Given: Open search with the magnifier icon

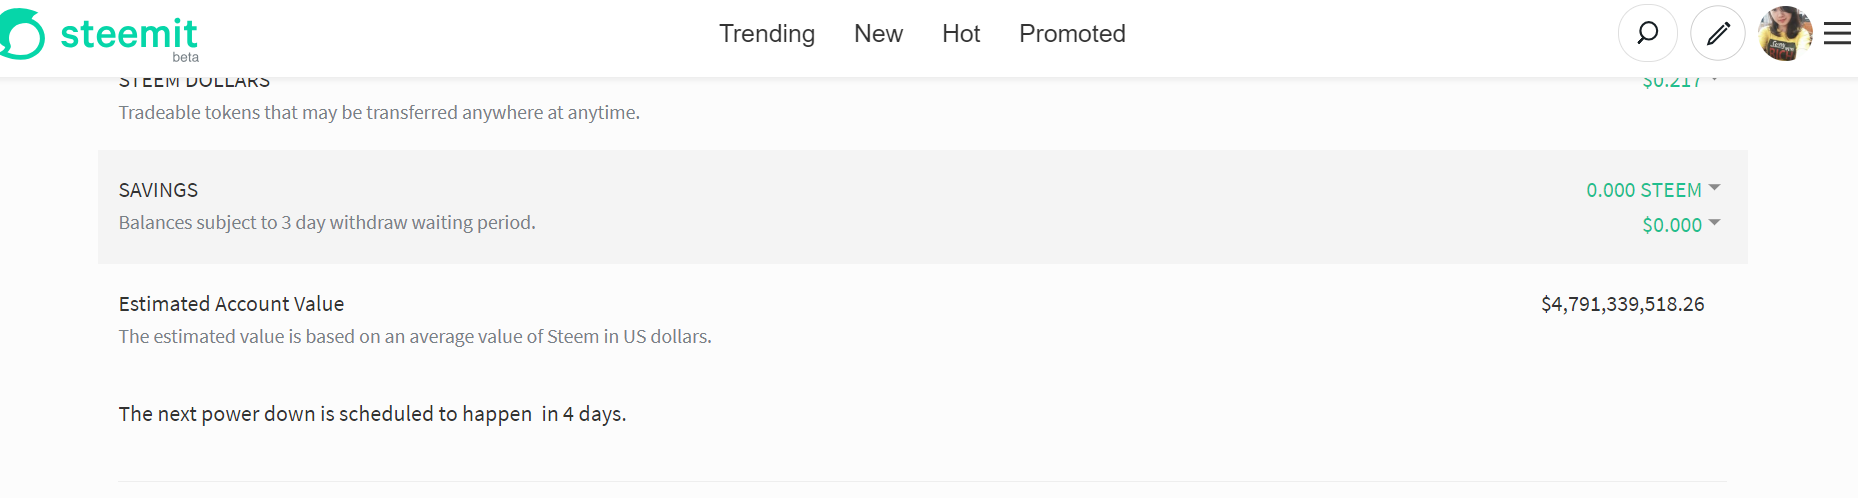Looking at the screenshot, I should click(1647, 33).
